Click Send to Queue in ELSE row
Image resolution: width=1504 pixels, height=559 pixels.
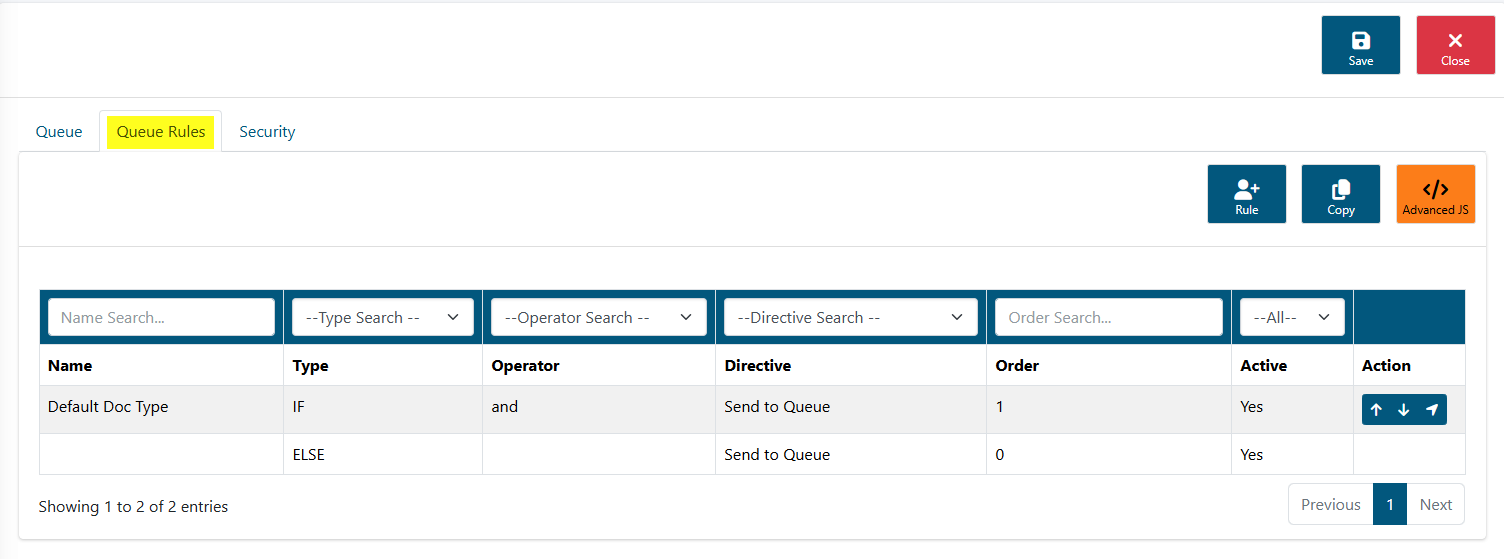[x=777, y=454]
